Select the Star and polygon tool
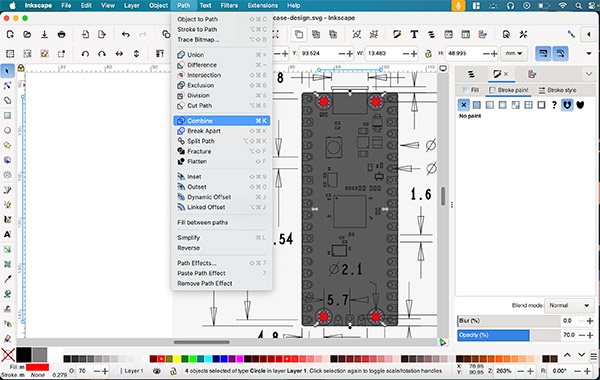Viewport: 600px width, 380px height. click(7, 145)
